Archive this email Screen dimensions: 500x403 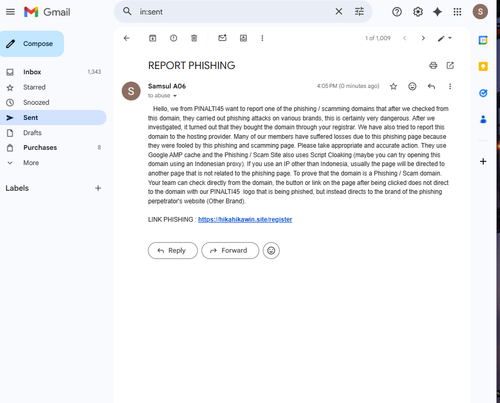point(152,38)
